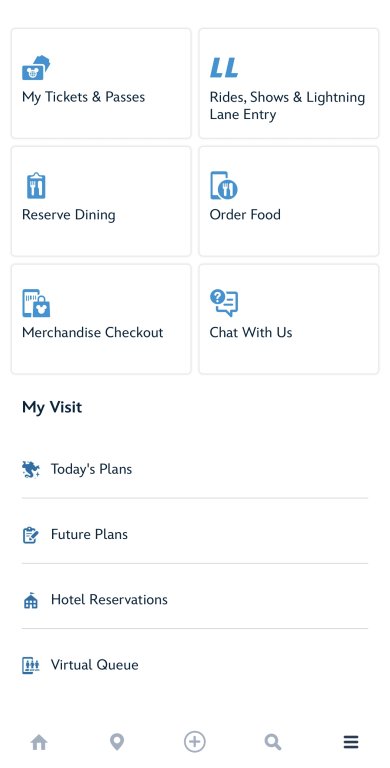This screenshot has height=768, width=390.
Task: Open the hamburger menu tab
Action: point(351,743)
